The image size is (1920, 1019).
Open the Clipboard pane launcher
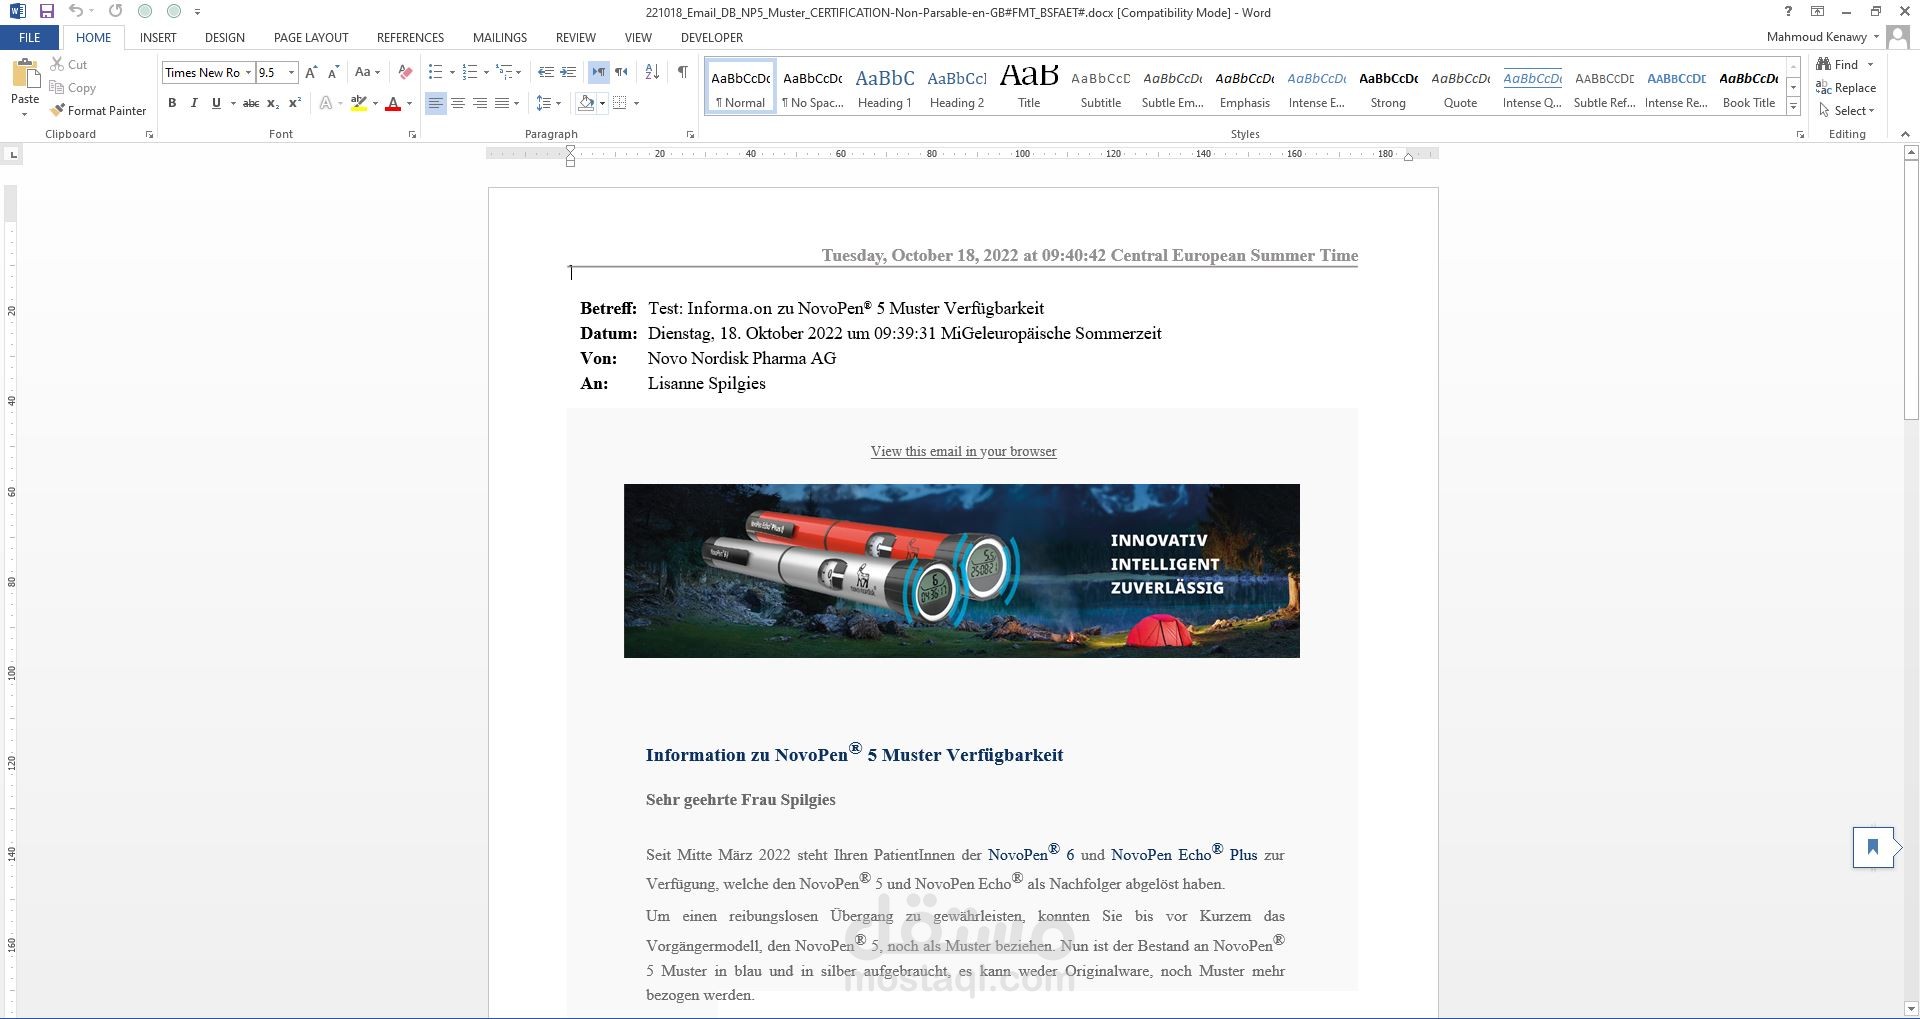click(149, 134)
